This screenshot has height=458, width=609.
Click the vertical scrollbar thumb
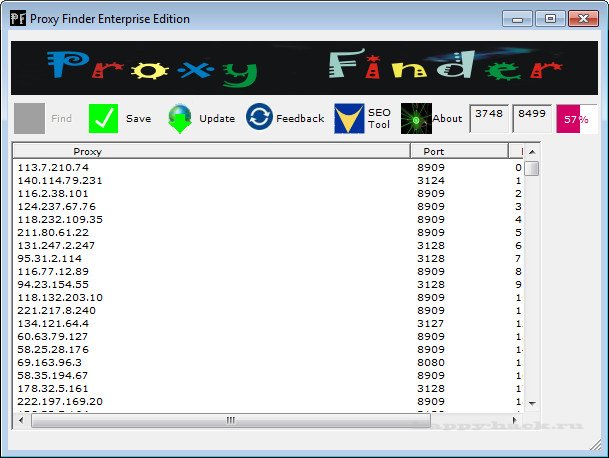[x=532, y=169]
